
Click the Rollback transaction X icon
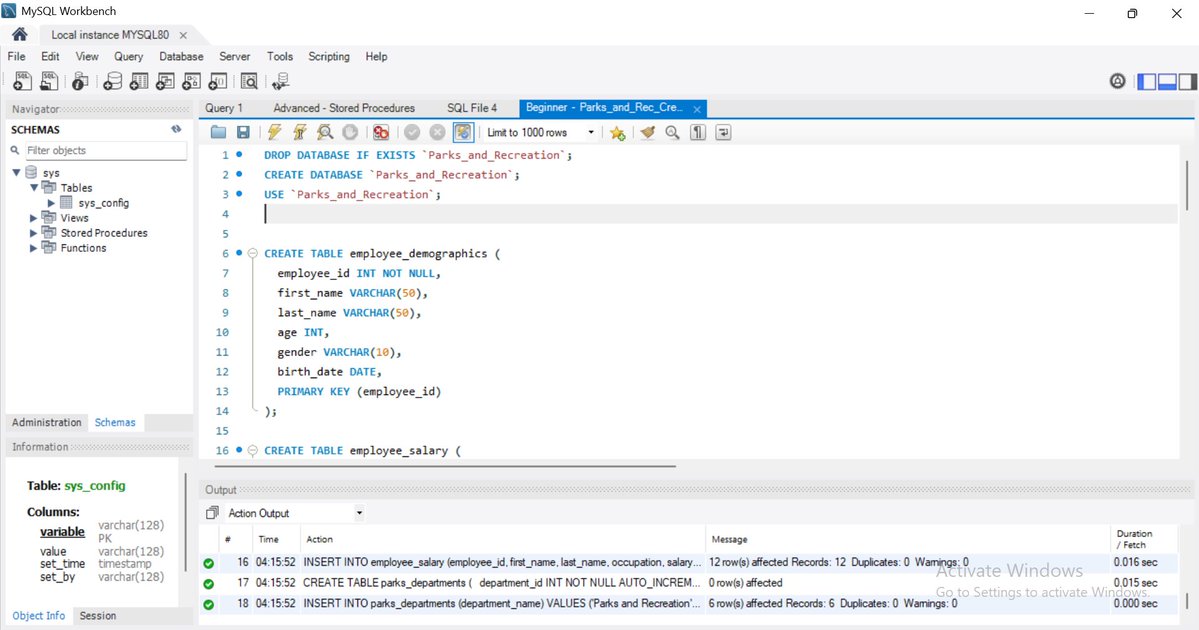[x=437, y=132]
